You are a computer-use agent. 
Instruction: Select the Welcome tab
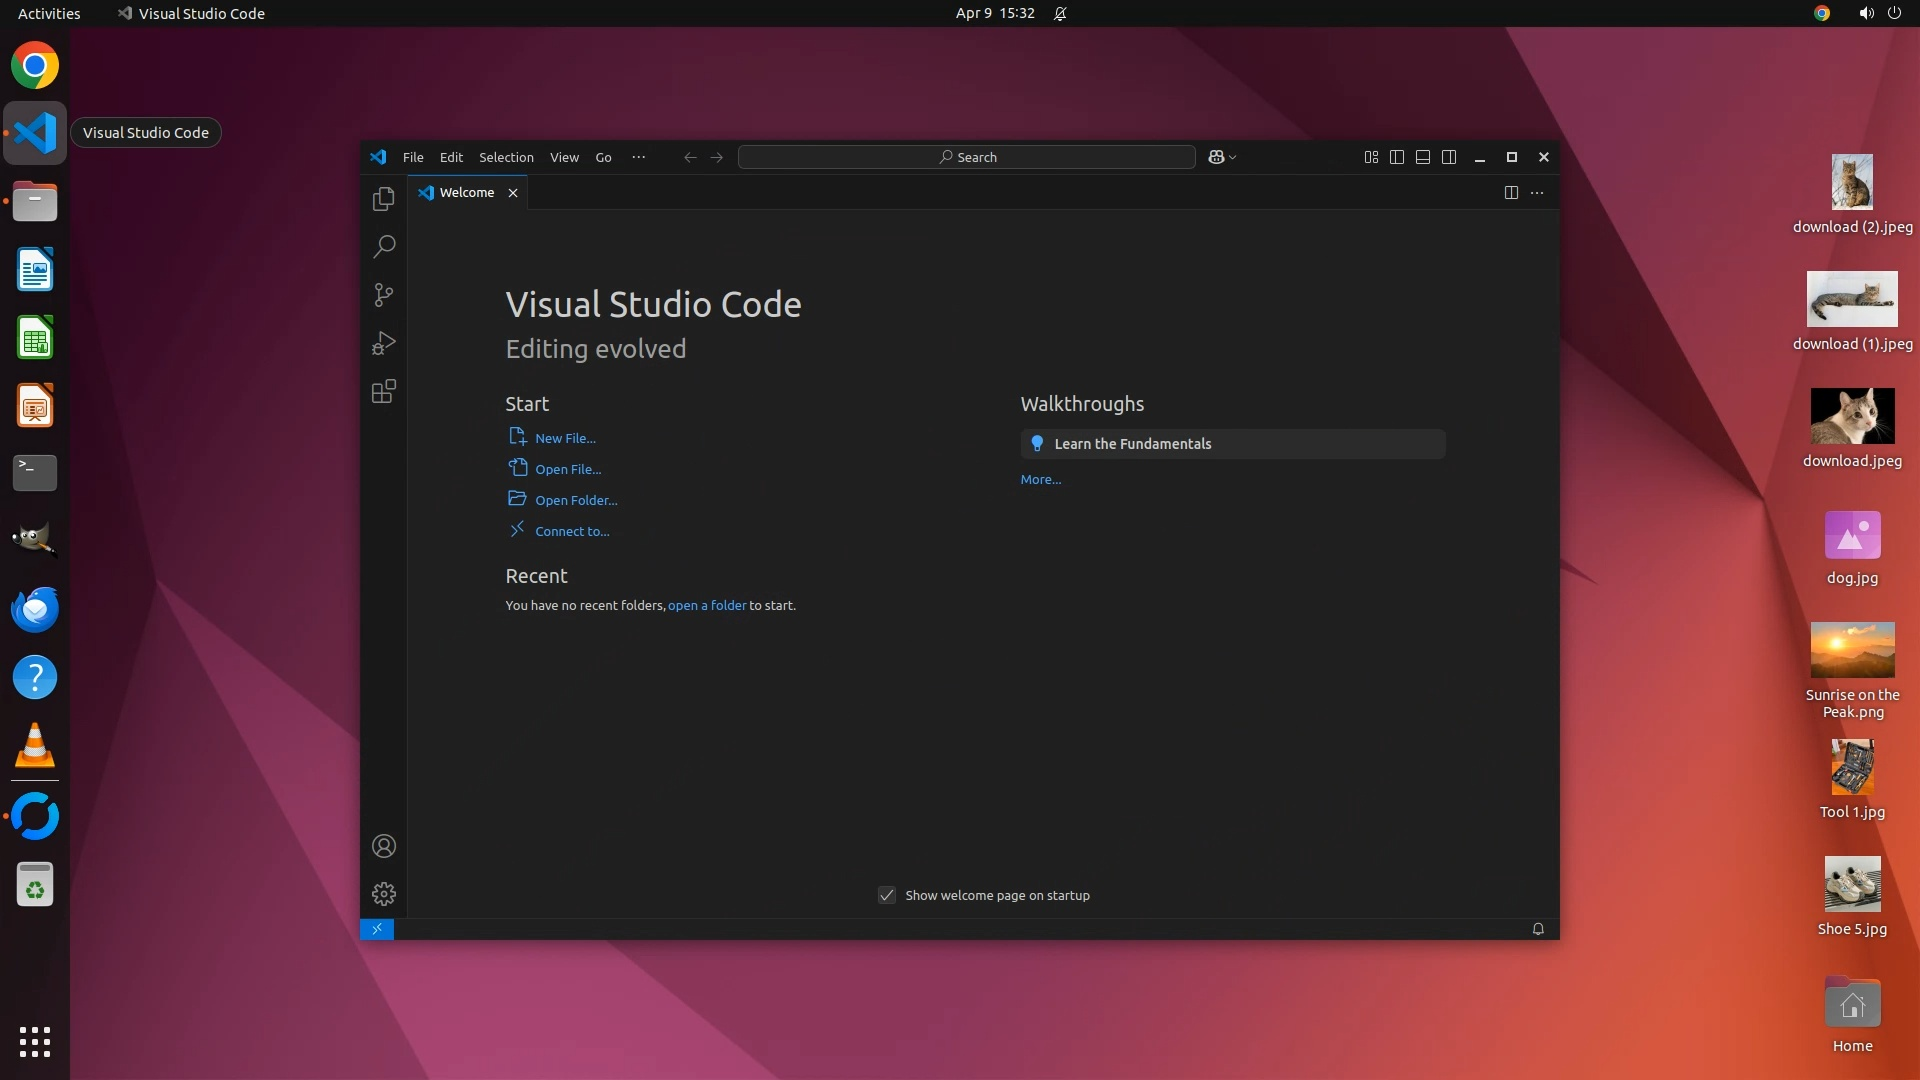(466, 192)
